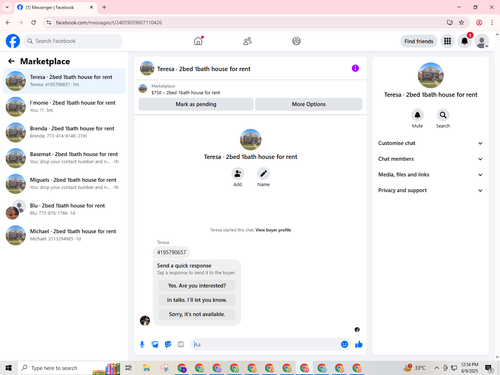Edit the chat name with pencil icon
The width and height of the screenshot is (500, 375).
pos(263,174)
